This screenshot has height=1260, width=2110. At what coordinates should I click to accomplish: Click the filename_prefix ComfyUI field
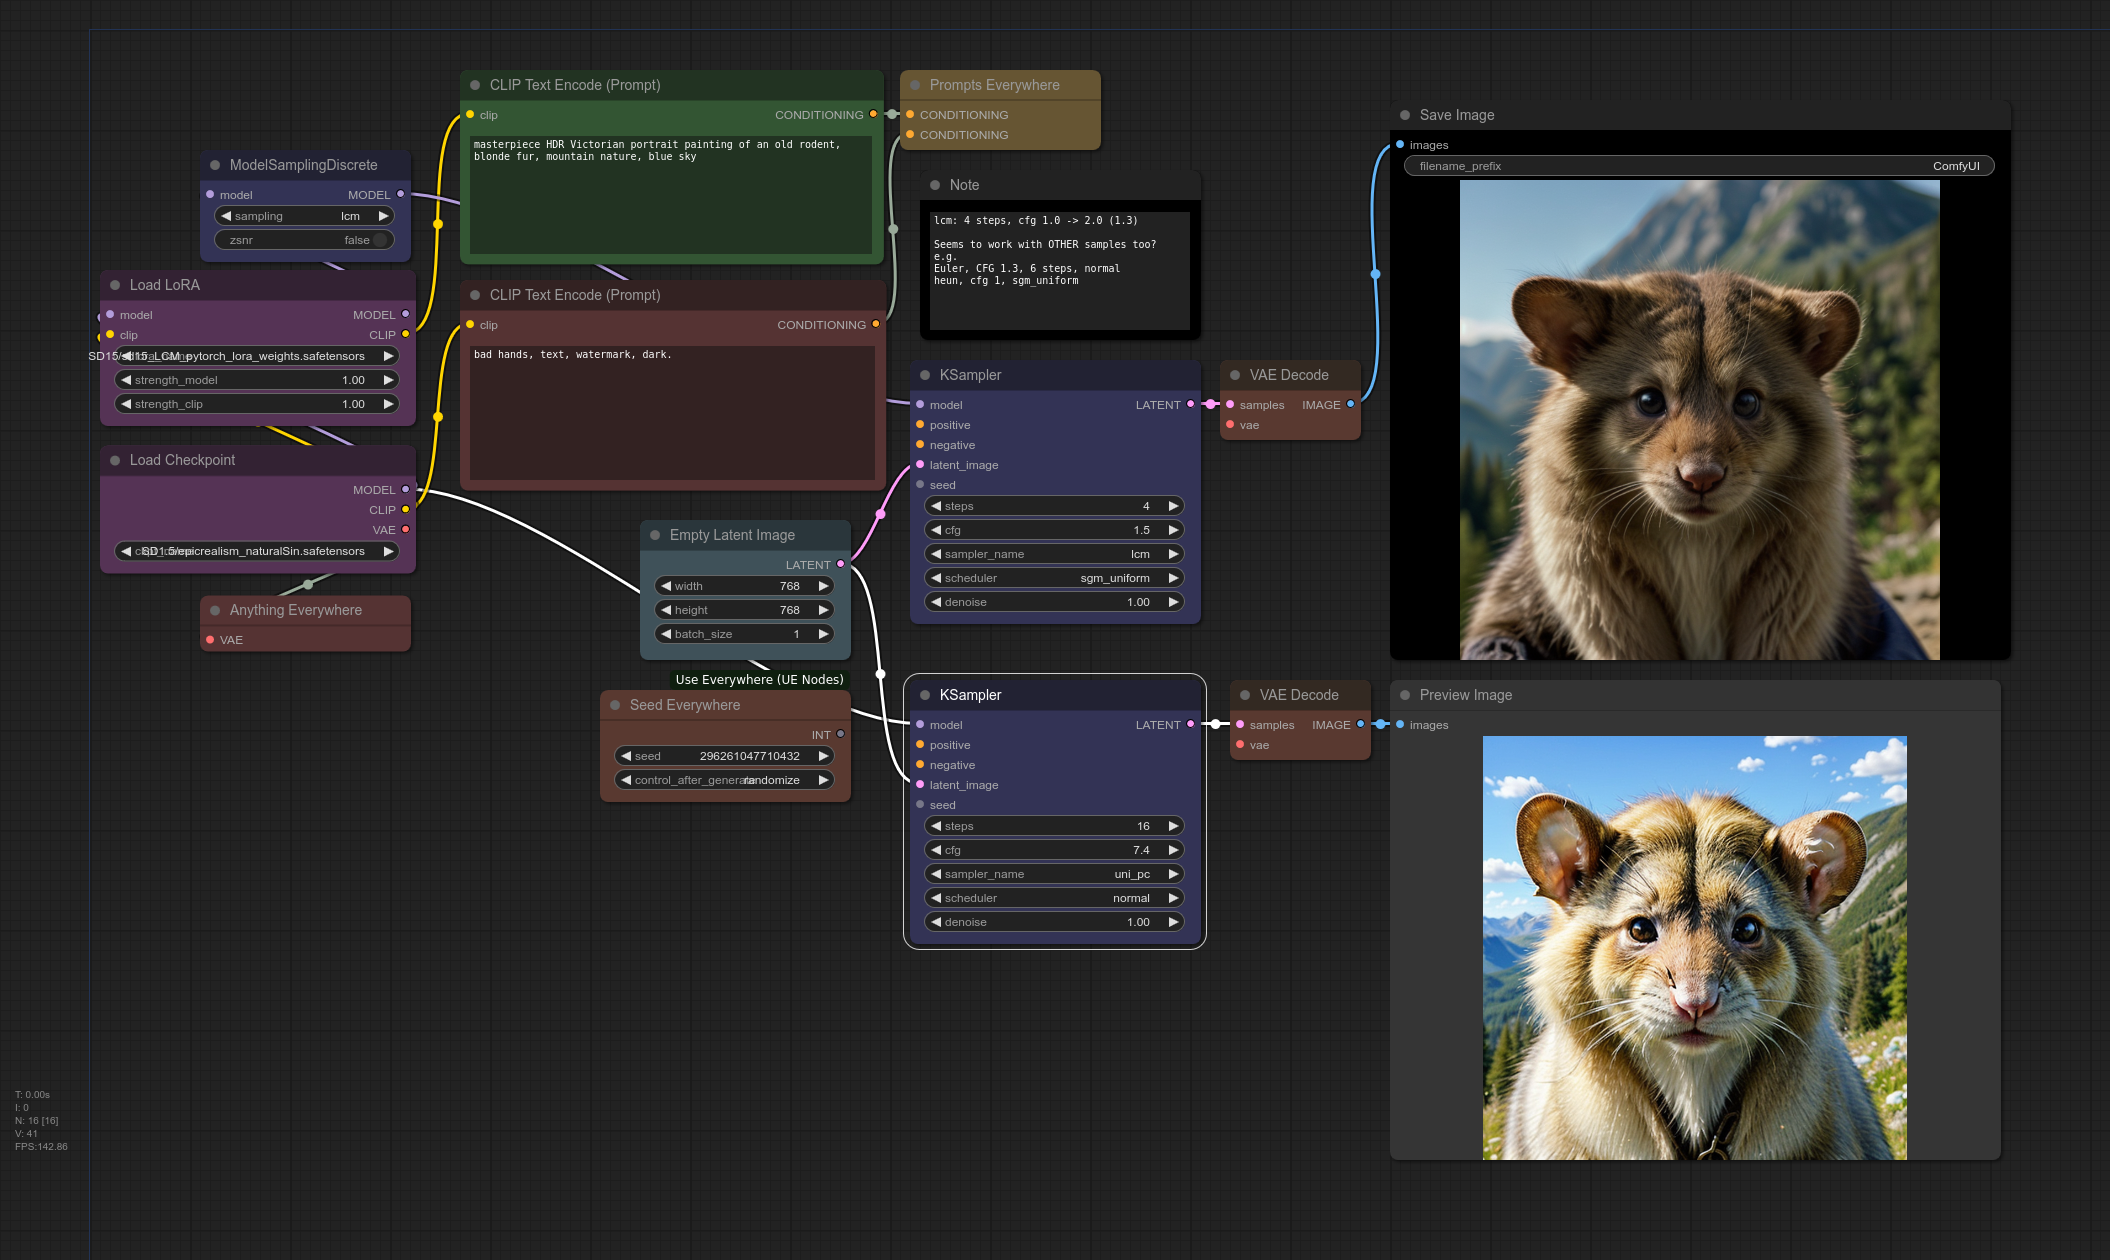click(x=1698, y=166)
